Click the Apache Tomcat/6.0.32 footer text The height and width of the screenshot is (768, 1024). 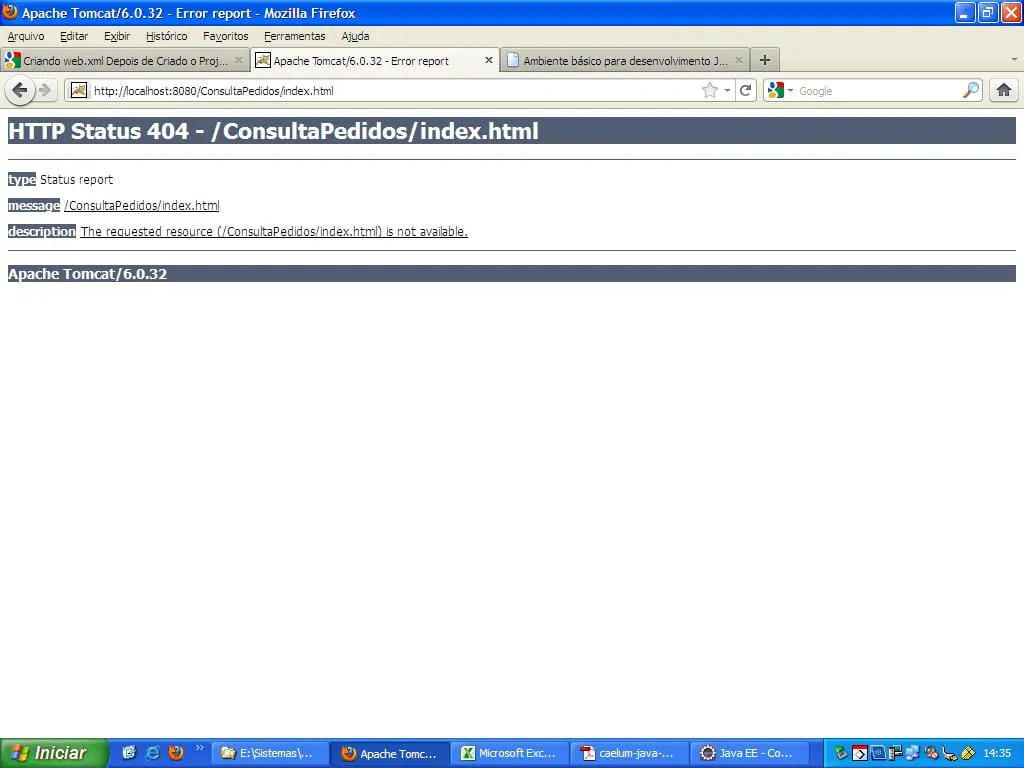88,274
